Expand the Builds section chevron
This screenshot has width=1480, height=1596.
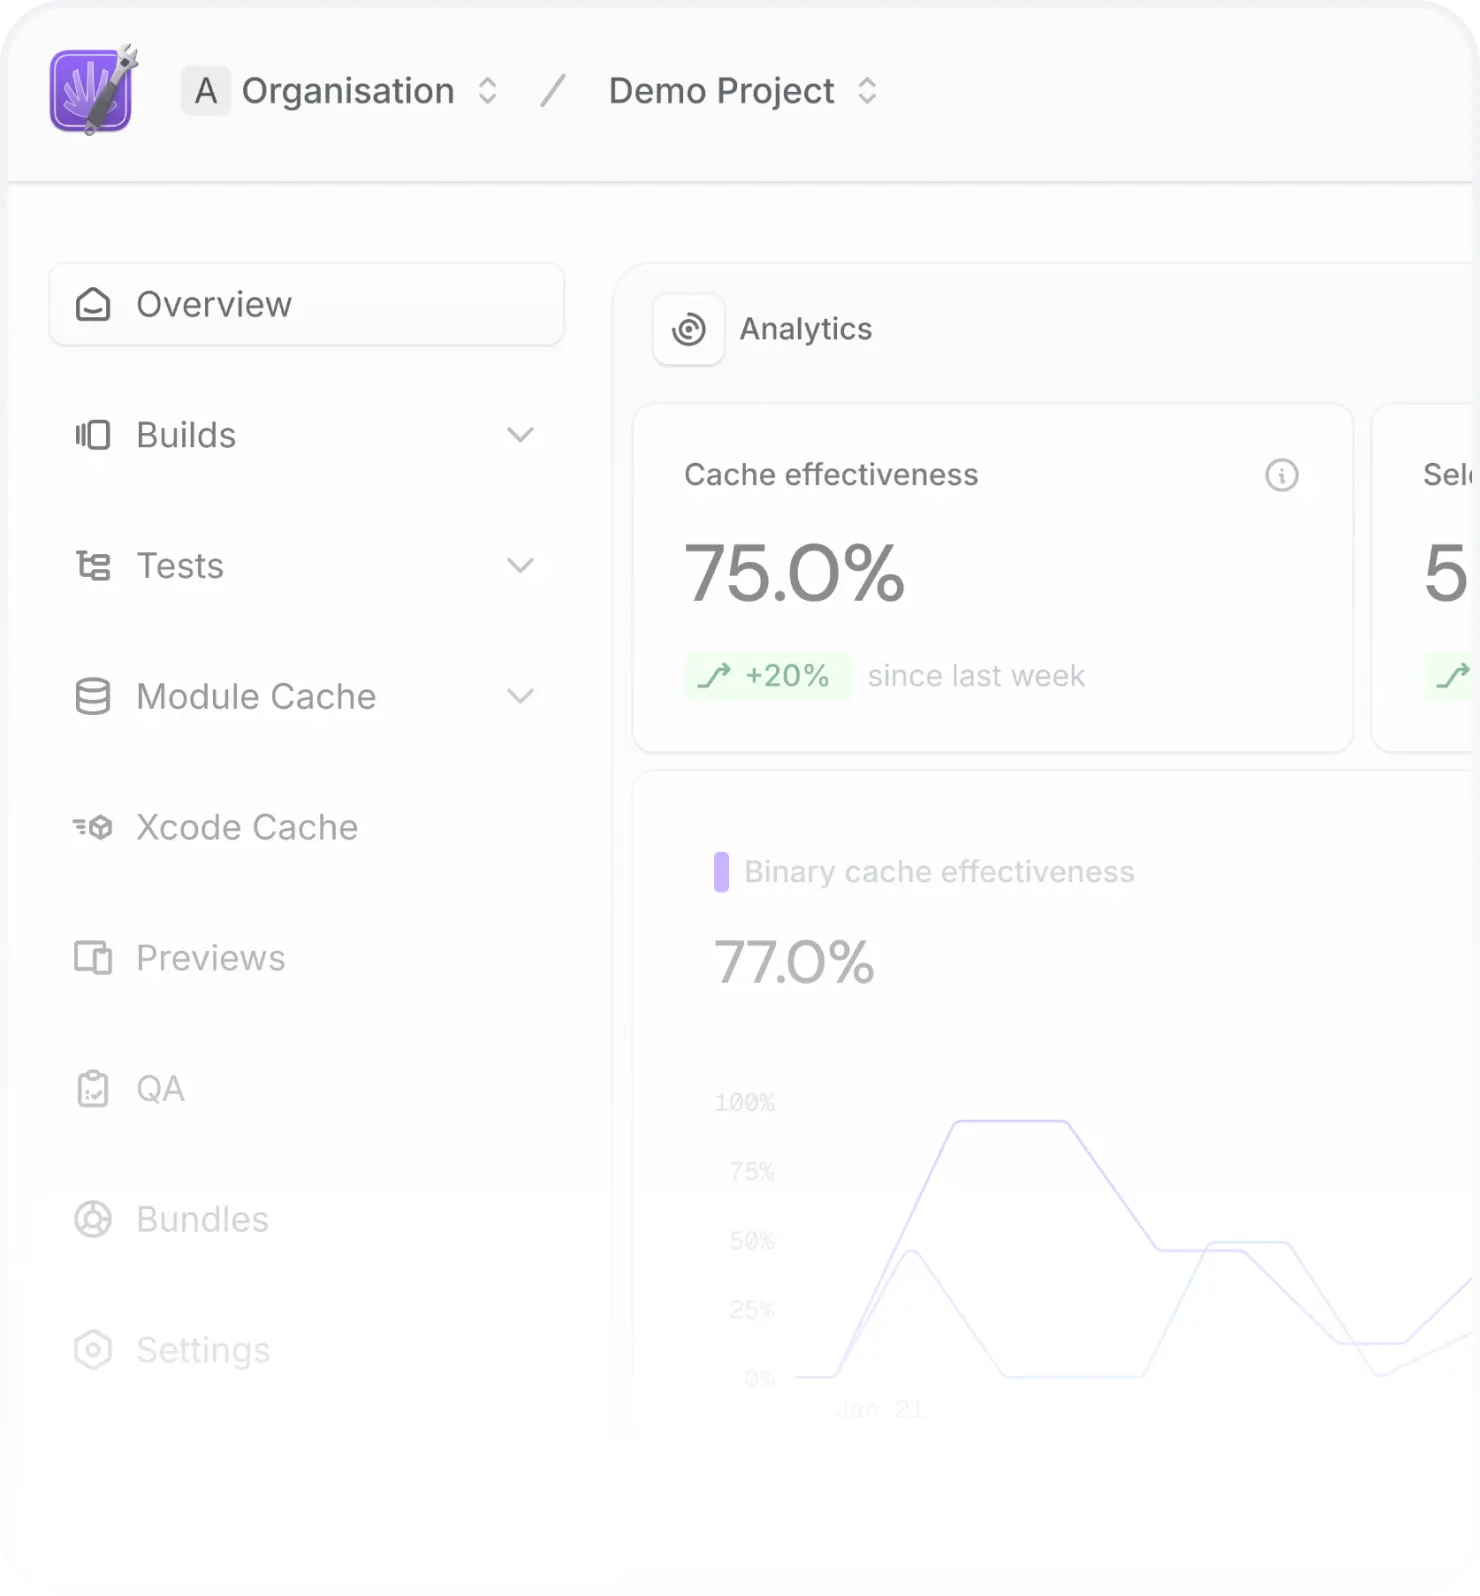520,435
